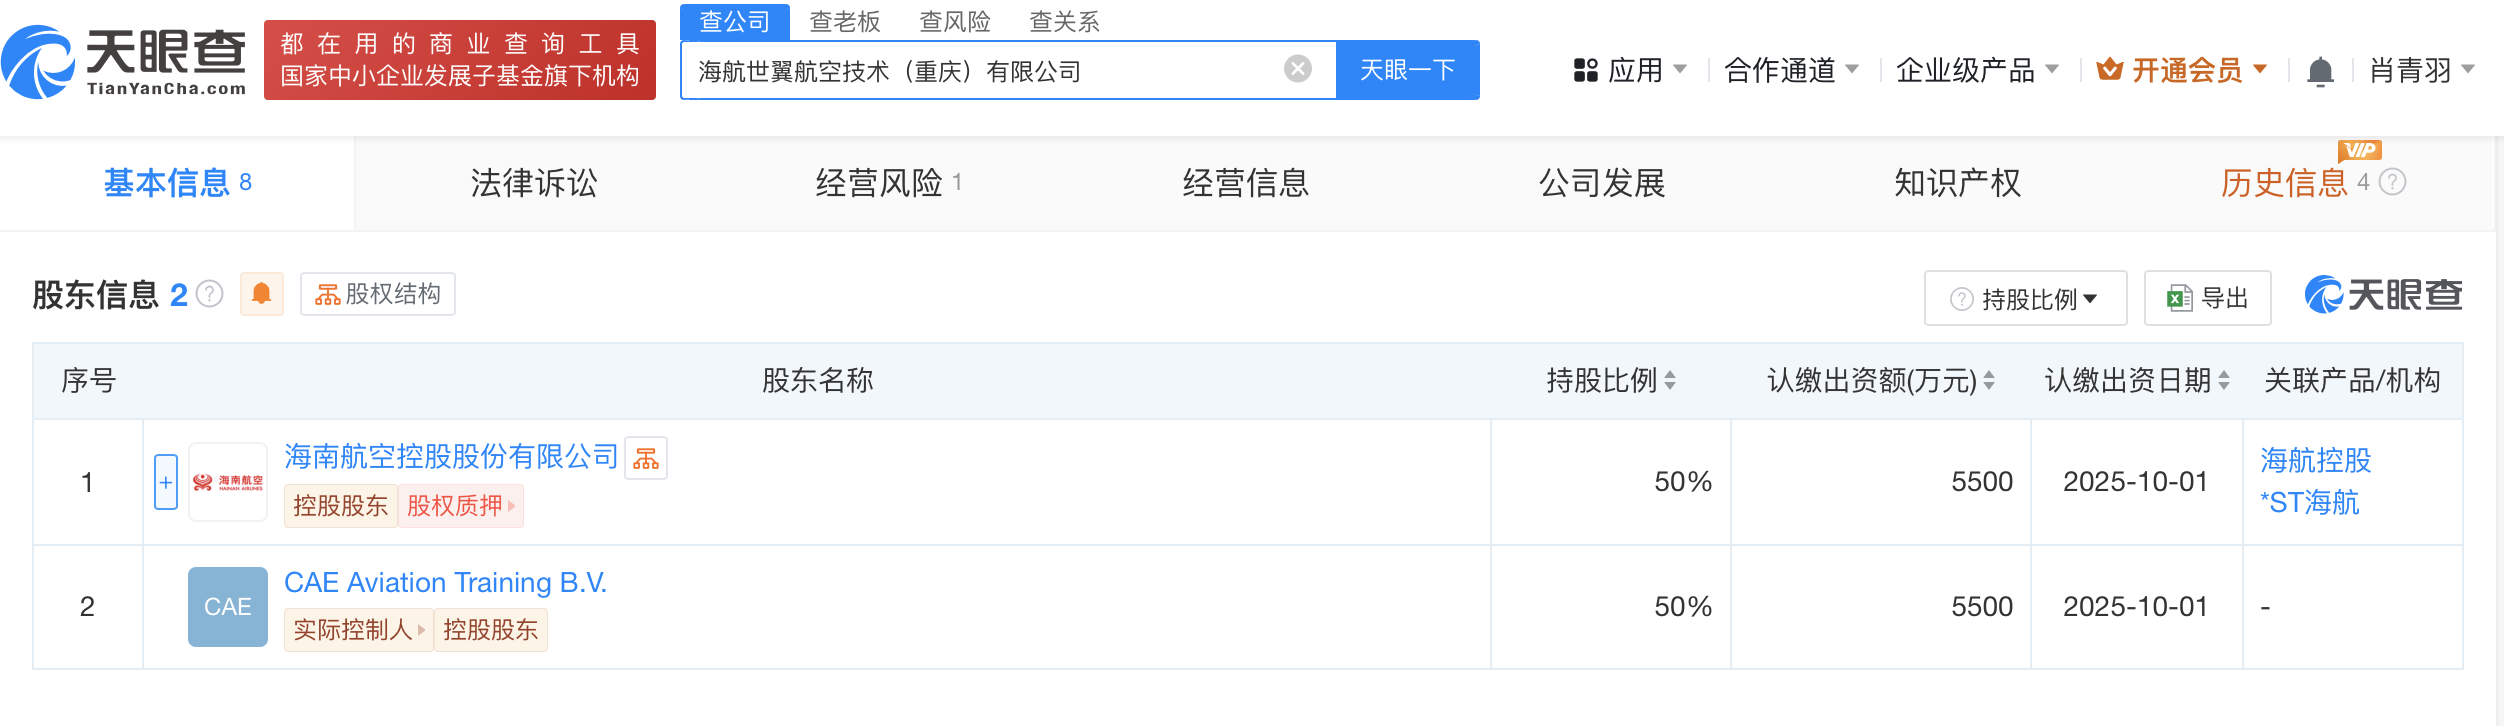Screen dimensions: 2504x726
Task: Click the 50% value in the CAE row
Action: [x=1683, y=607]
